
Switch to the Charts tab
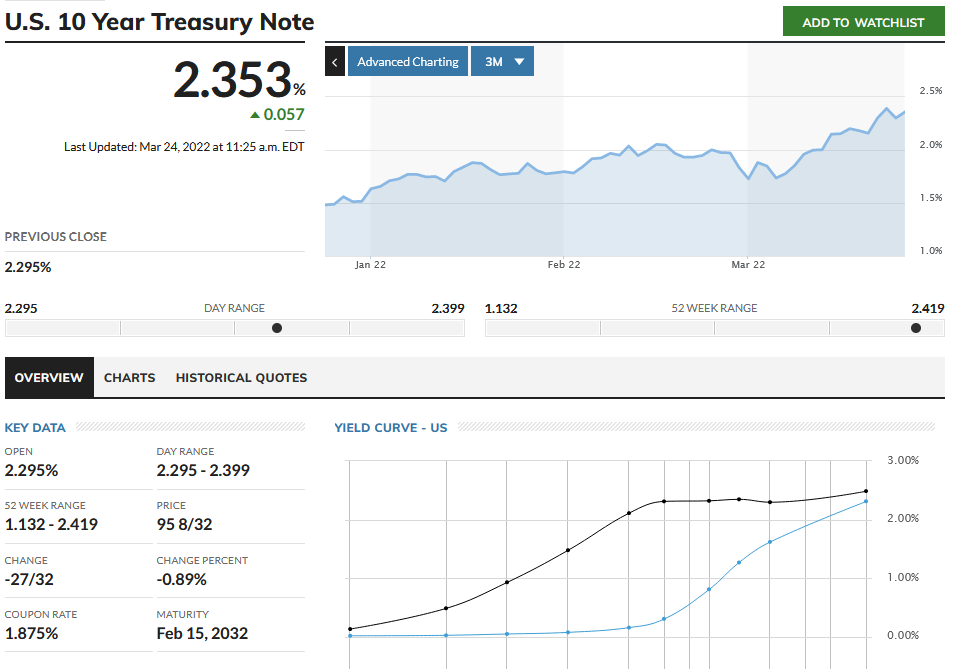coord(129,378)
